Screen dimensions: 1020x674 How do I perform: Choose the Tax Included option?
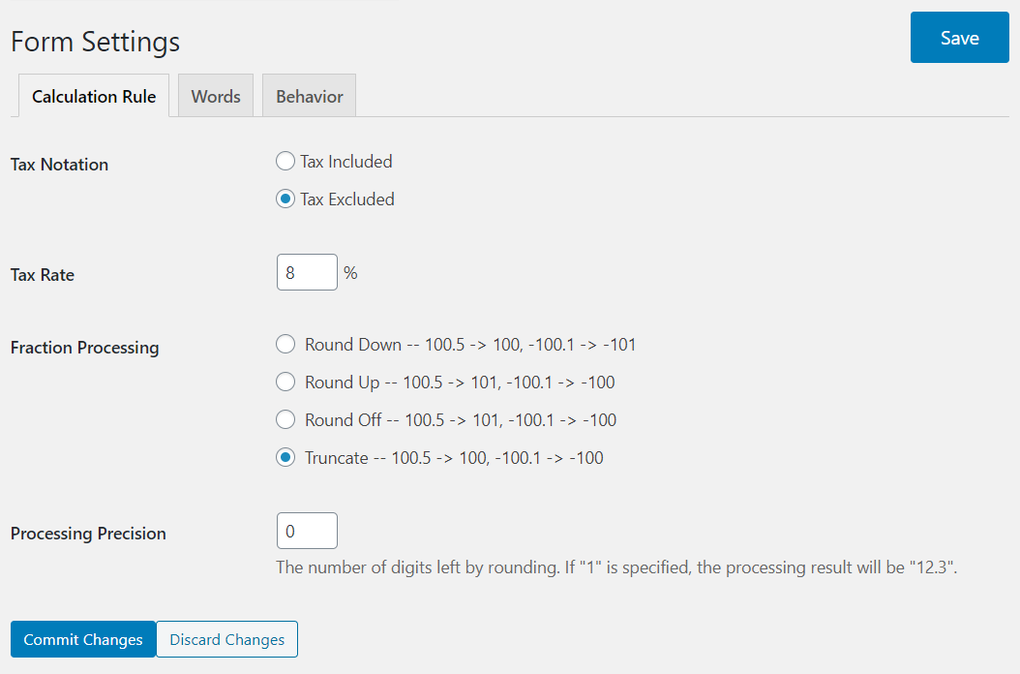286,161
